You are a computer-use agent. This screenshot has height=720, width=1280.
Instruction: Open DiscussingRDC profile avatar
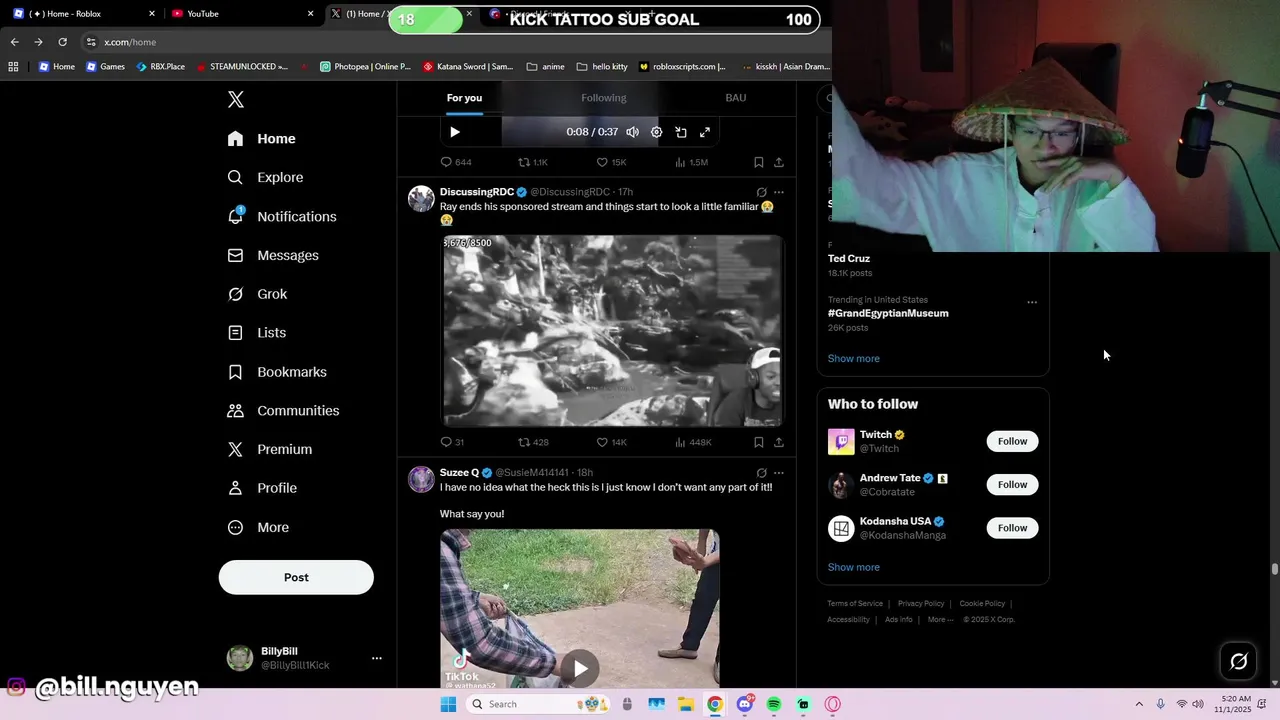pos(421,198)
